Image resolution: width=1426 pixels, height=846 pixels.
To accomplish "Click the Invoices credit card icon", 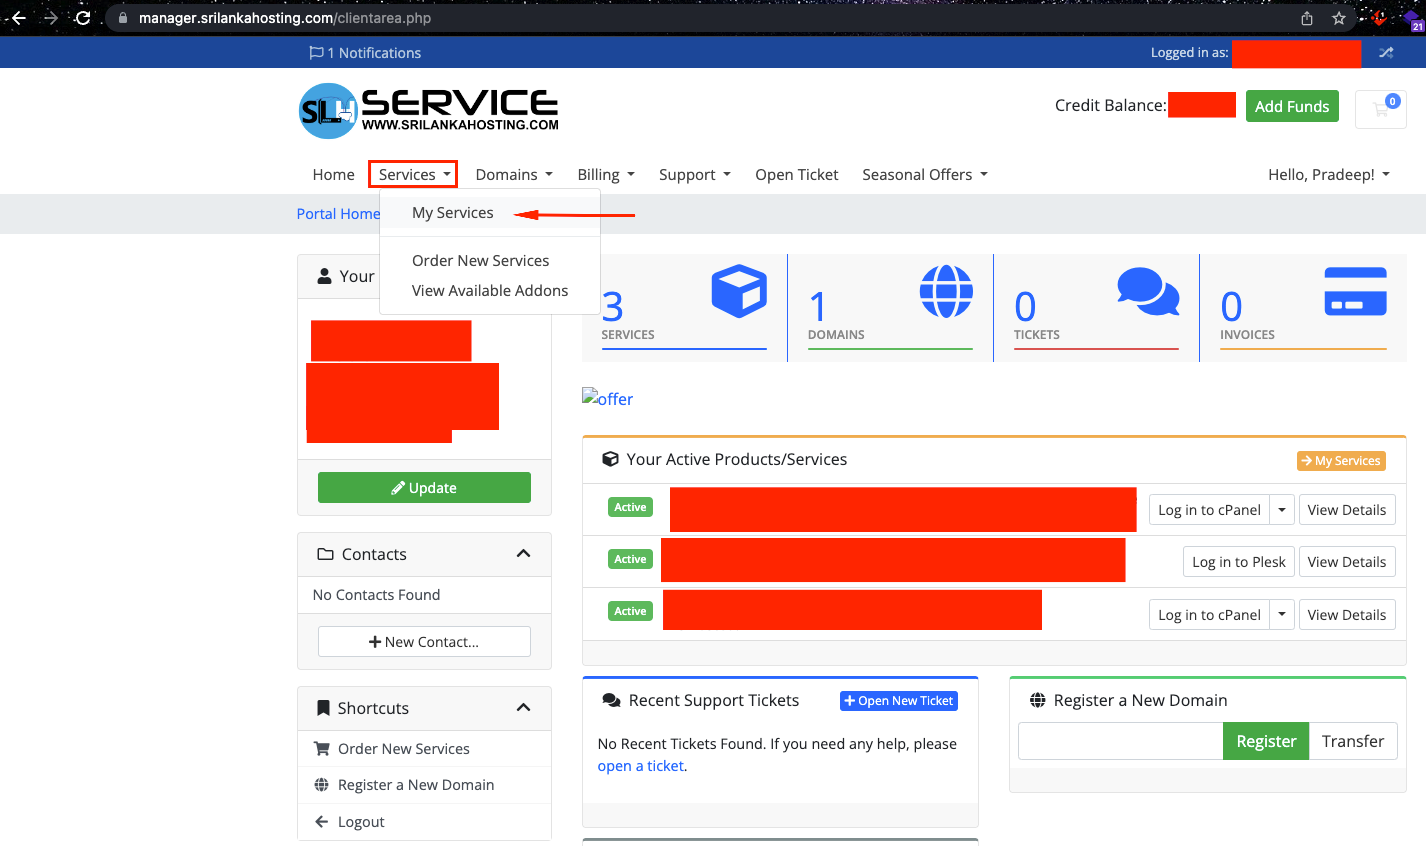I will point(1355,292).
